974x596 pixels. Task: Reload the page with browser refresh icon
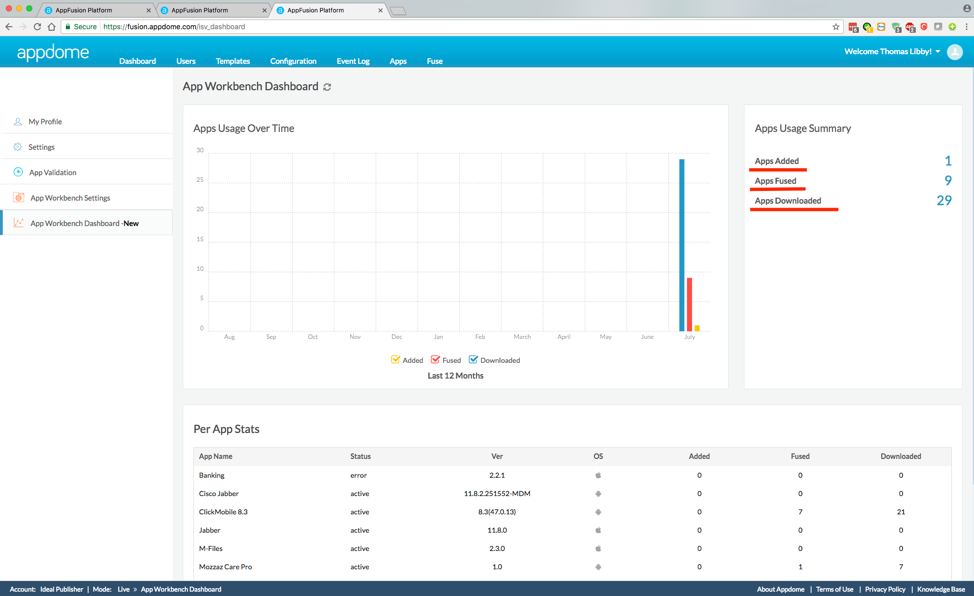pyautogui.click(x=37, y=27)
